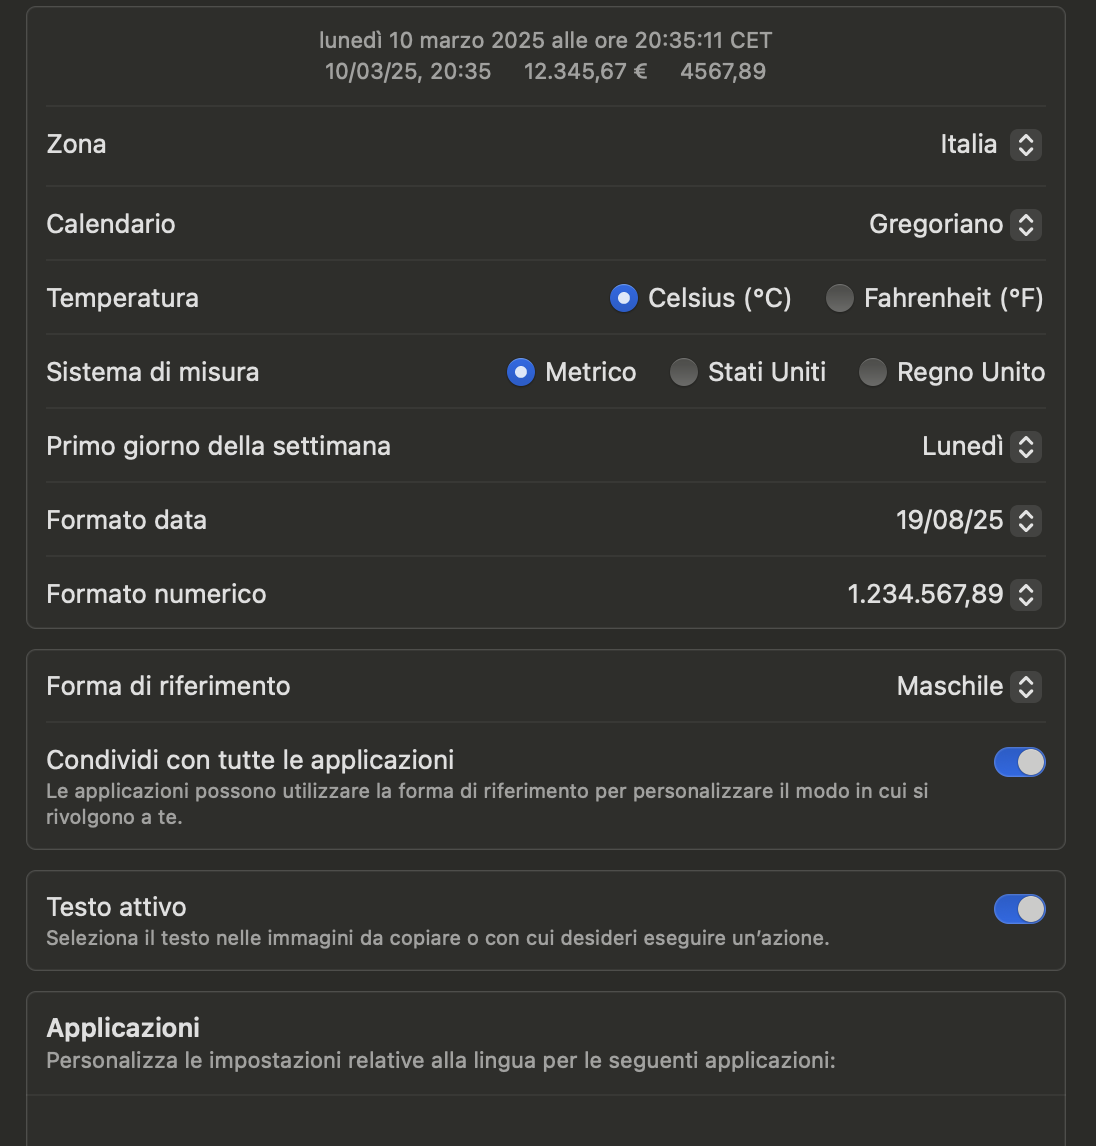
Task: Click the date preview lunedì 10 marzo 2025
Action: (545, 40)
